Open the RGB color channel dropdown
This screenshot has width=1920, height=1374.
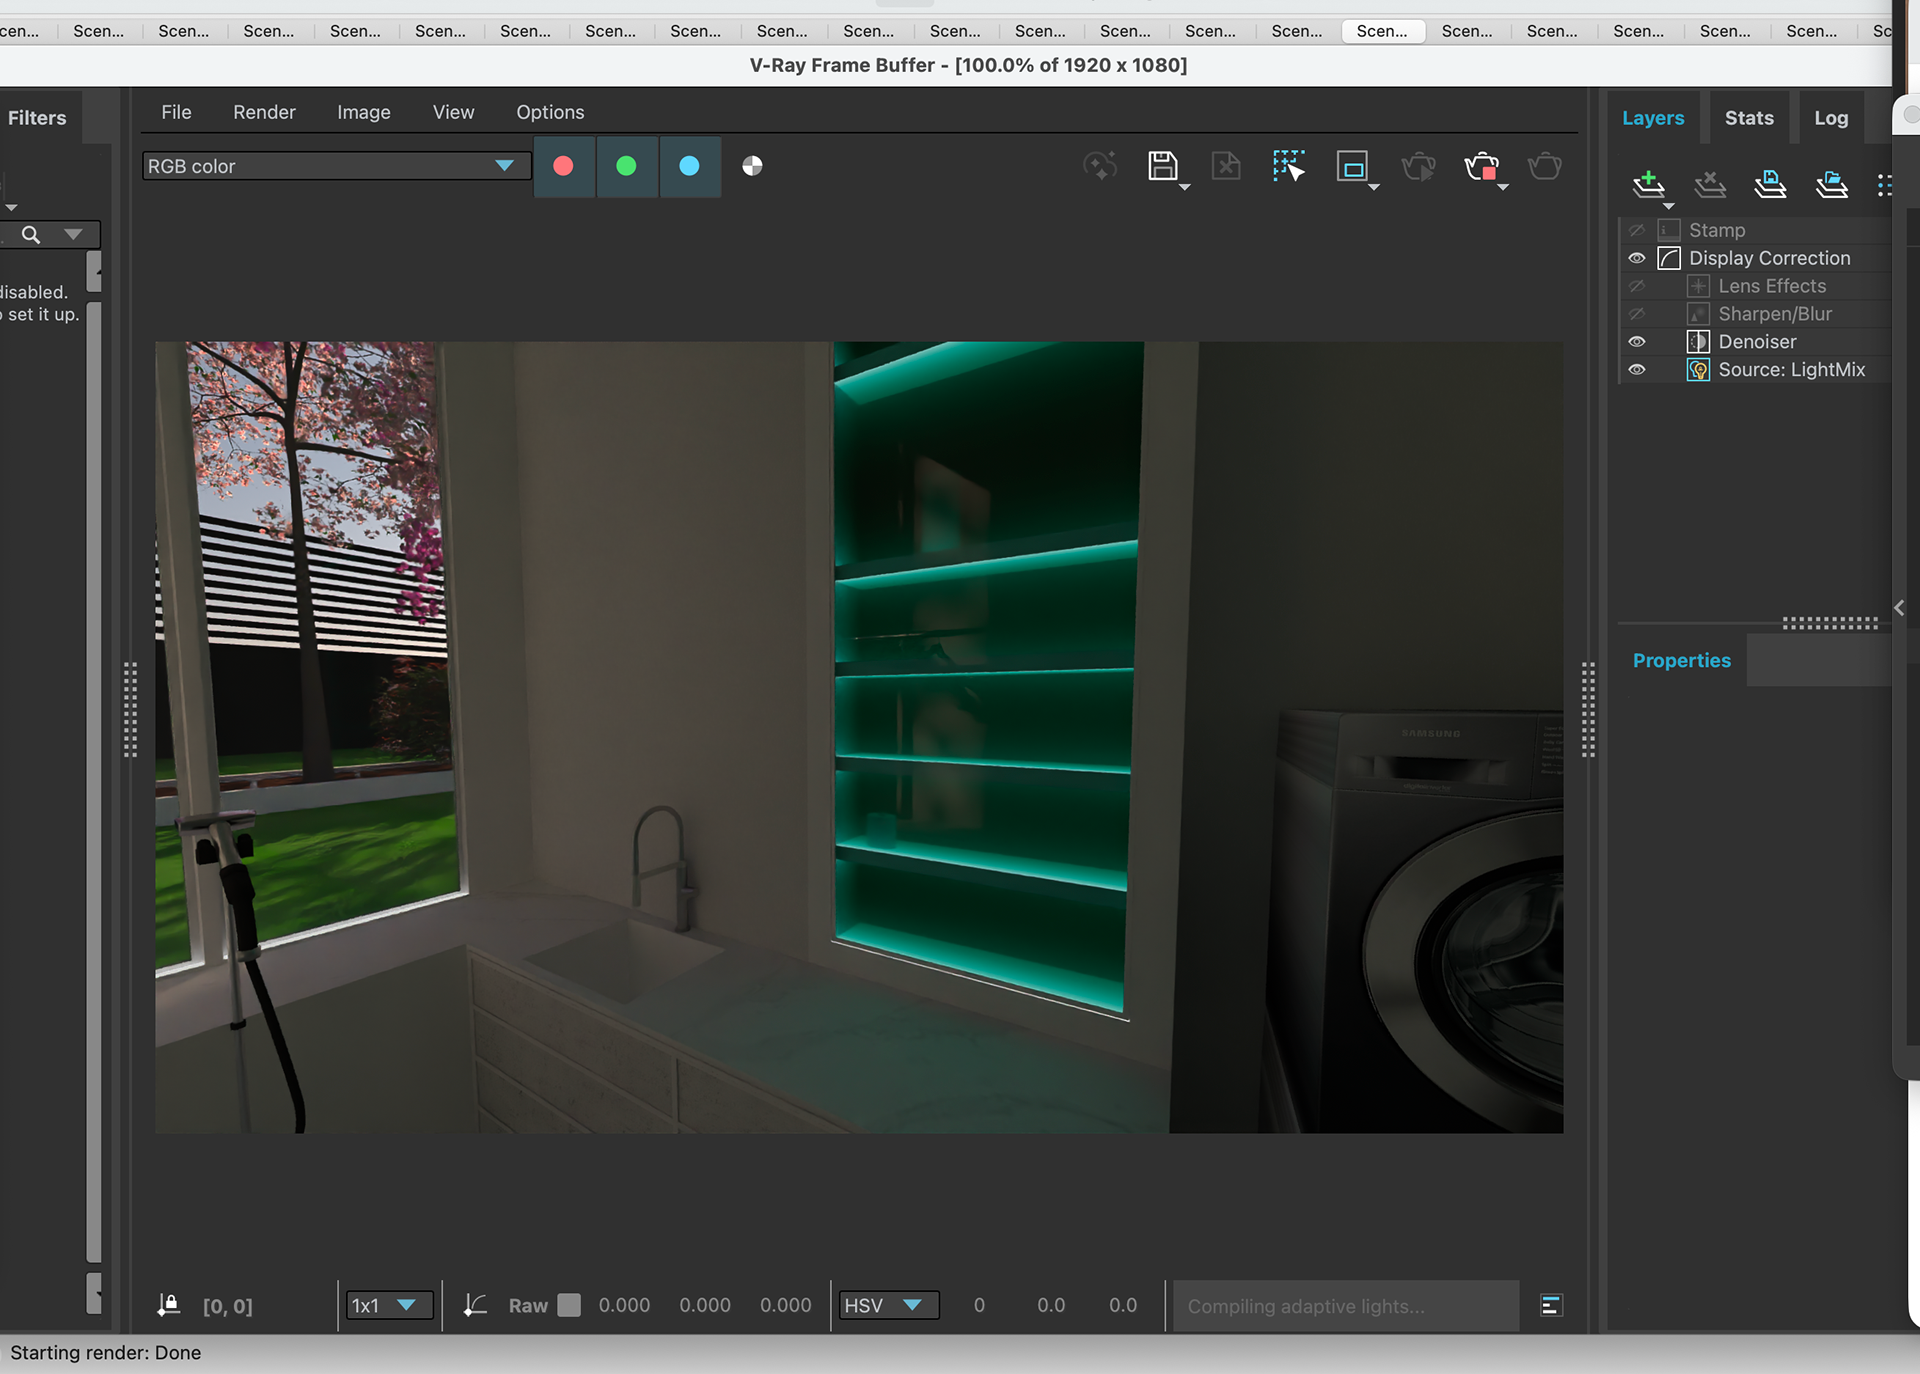[335, 166]
